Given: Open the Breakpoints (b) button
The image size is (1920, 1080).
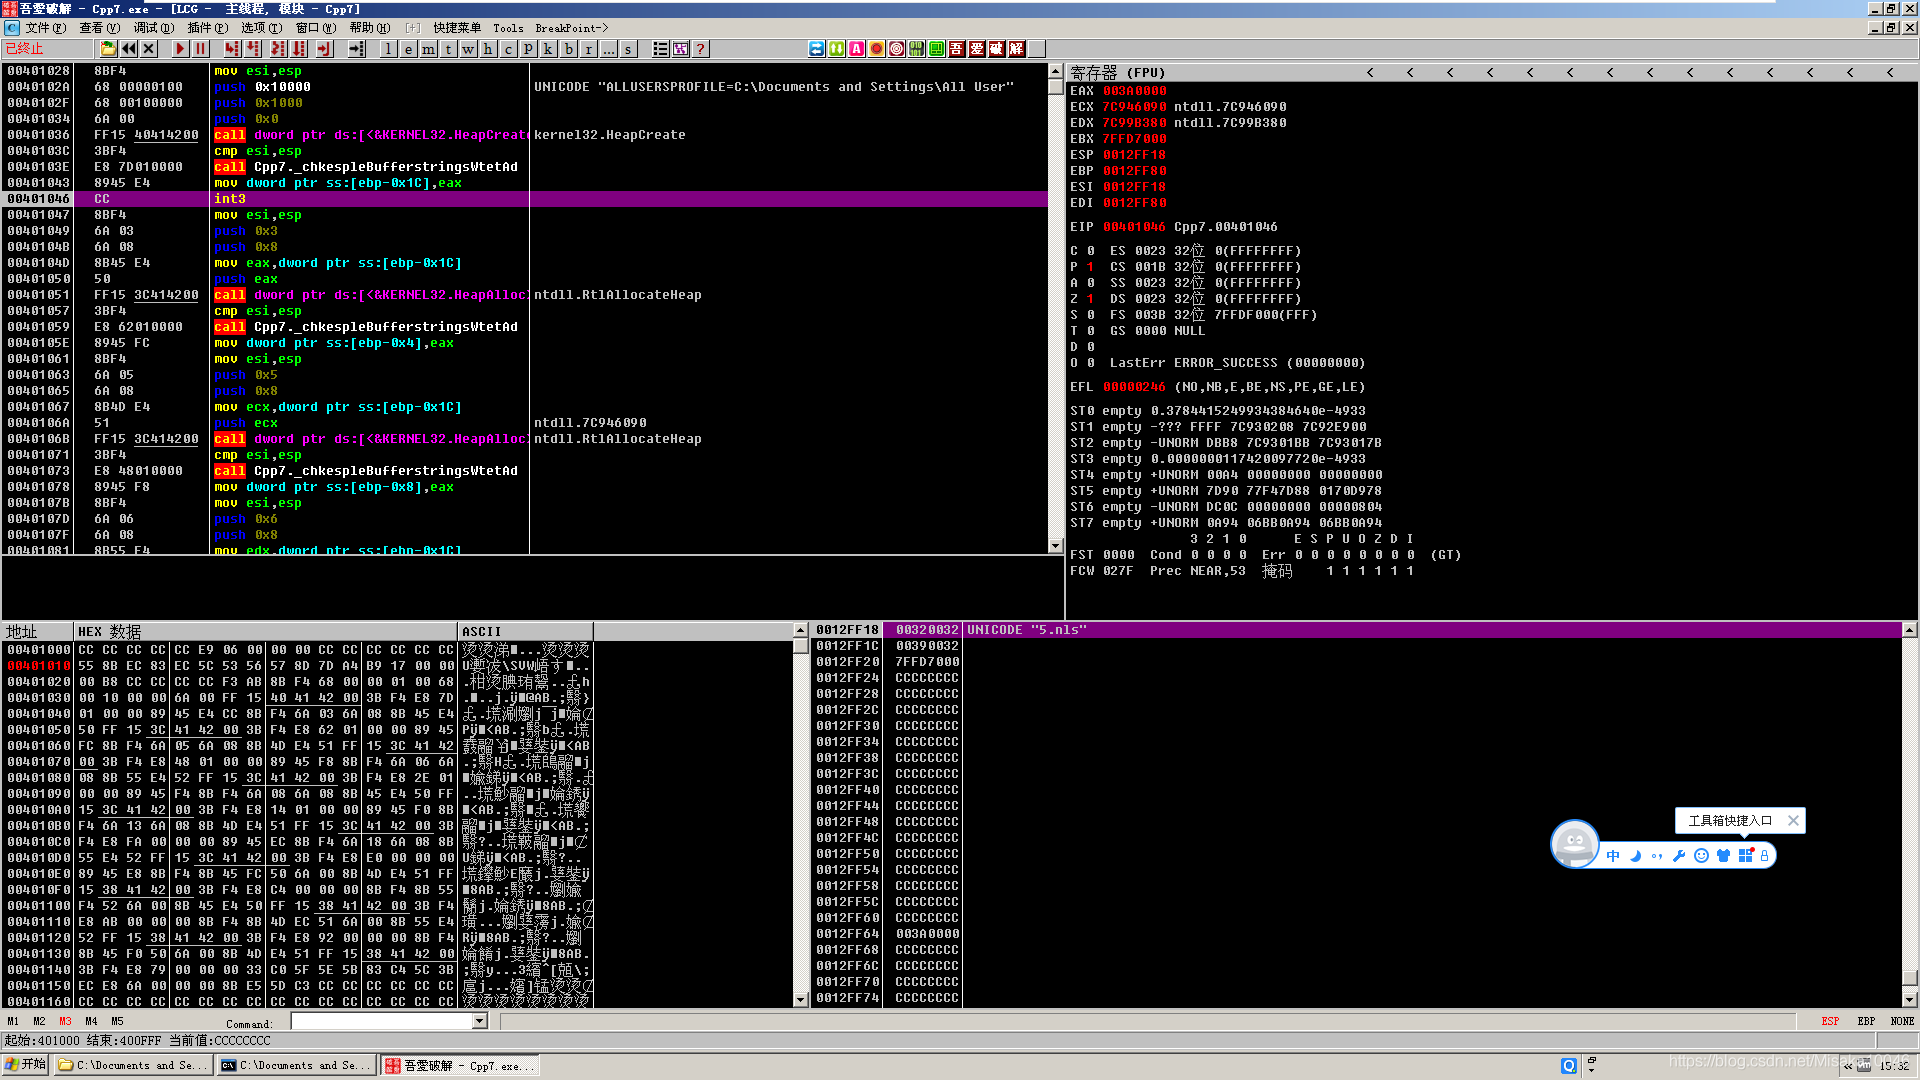Looking at the screenshot, I should click(568, 49).
